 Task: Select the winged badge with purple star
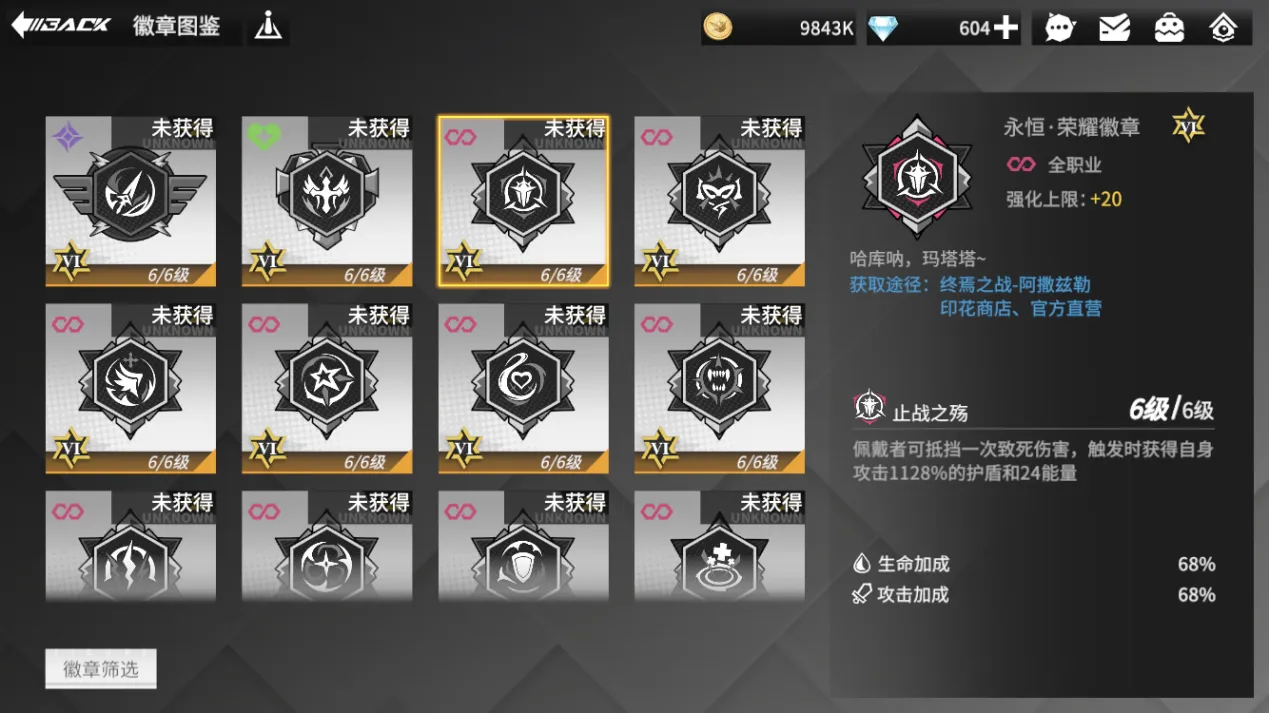pyautogui.click(x=131, y=201)
